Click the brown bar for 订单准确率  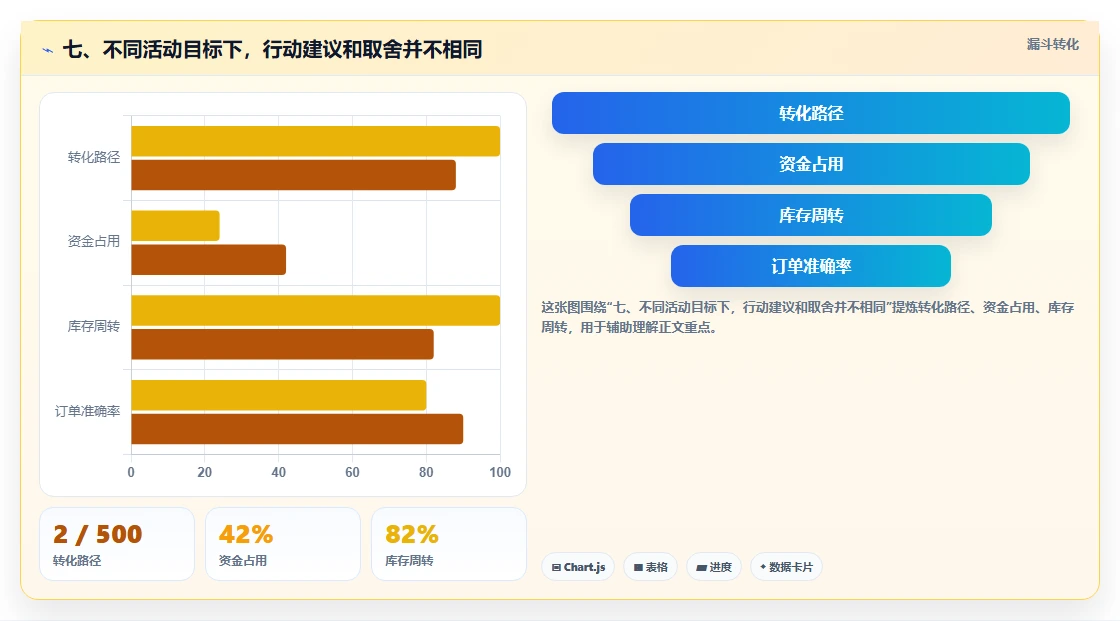tap(297, 429)
